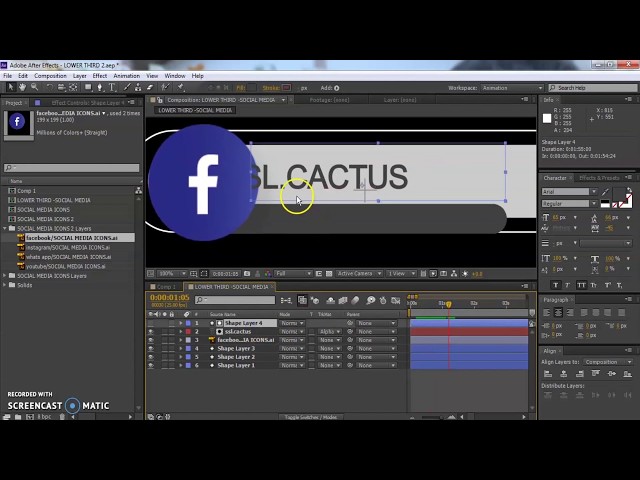Expand Shape Layer 4 properties triangle

[x=181, y=323]
